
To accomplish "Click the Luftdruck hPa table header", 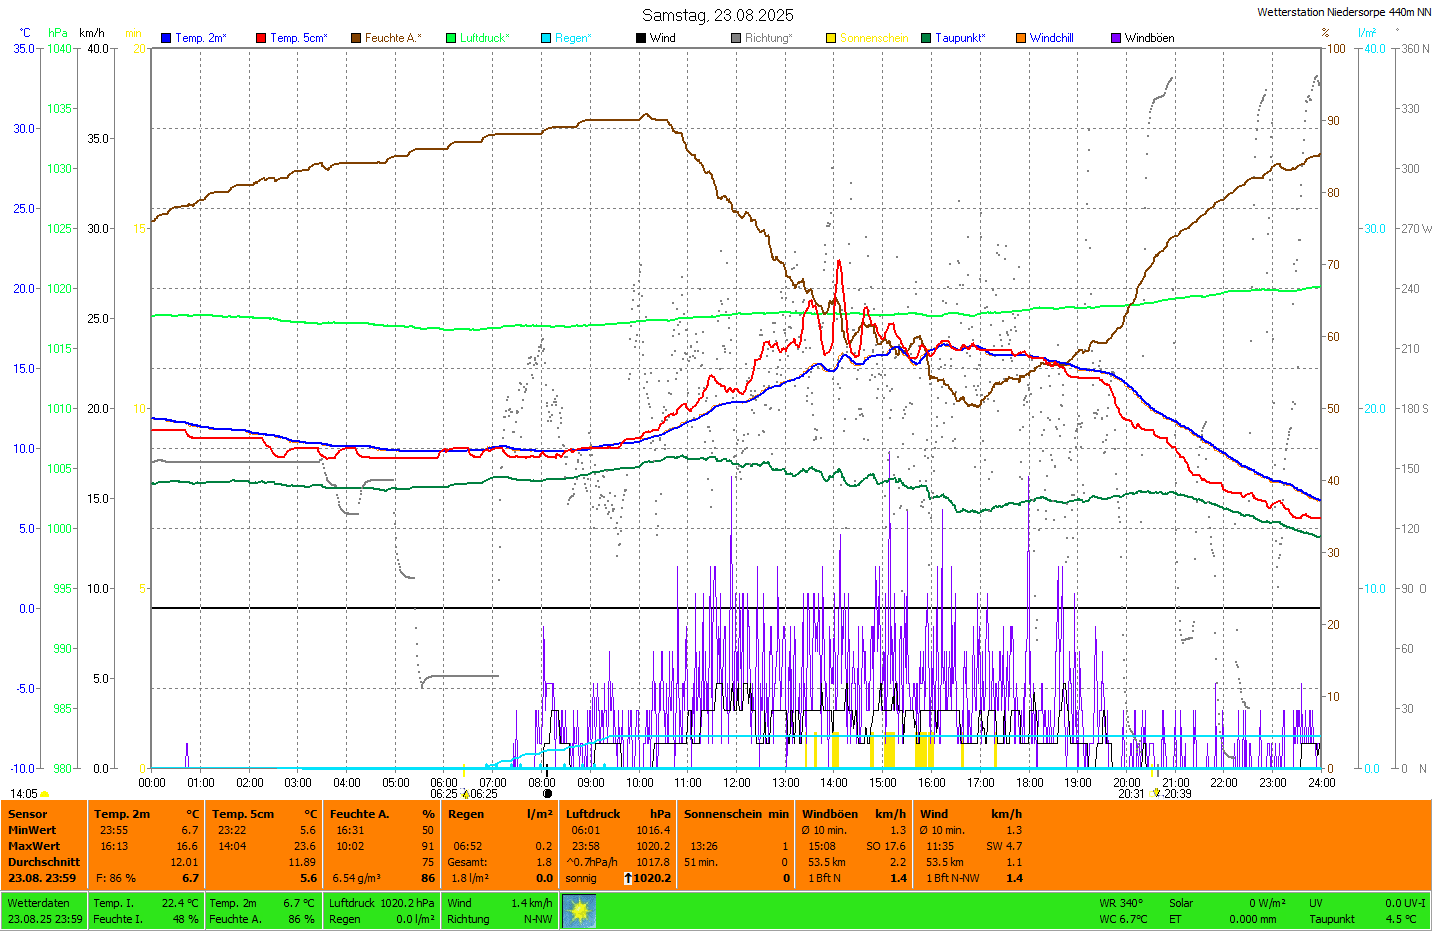I will click(617, 814).
